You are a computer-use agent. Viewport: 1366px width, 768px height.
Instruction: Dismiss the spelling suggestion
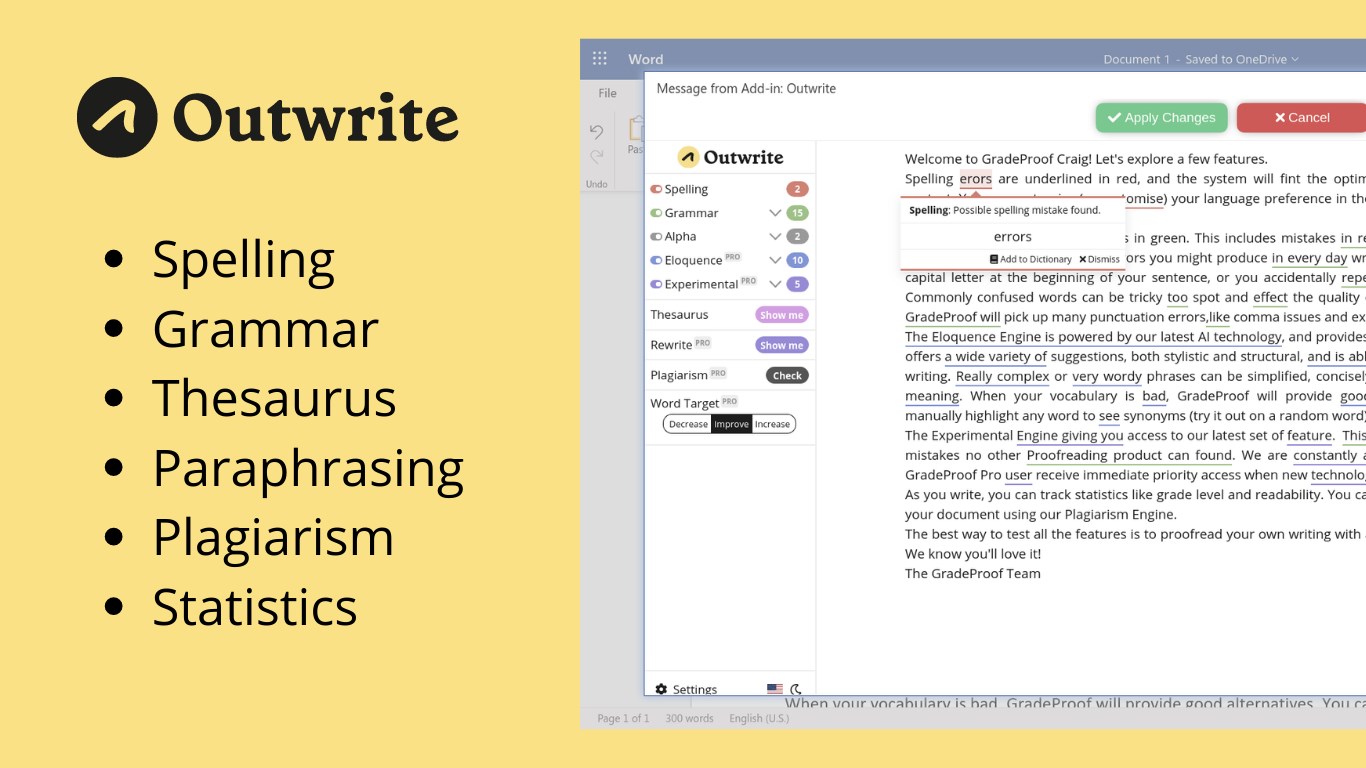(1099, 259)
